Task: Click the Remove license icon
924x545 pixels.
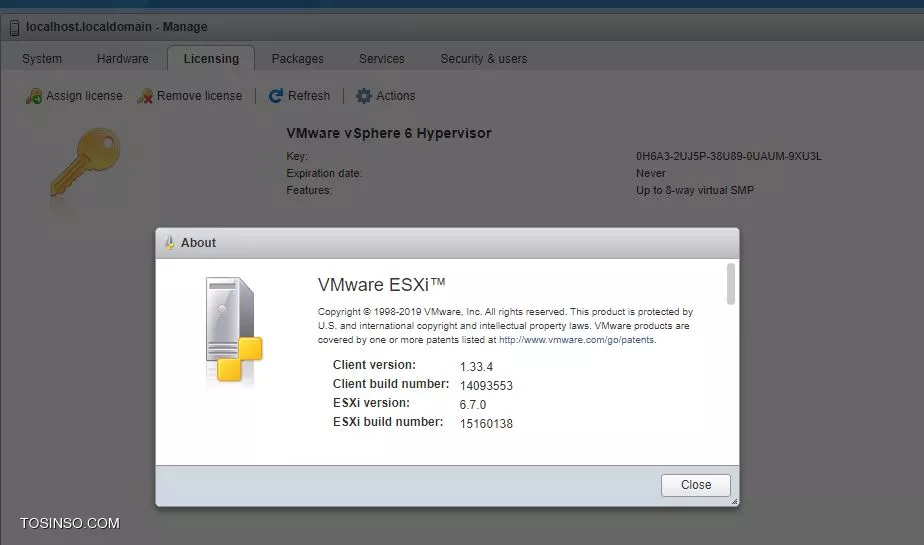Action: (145, 96)
